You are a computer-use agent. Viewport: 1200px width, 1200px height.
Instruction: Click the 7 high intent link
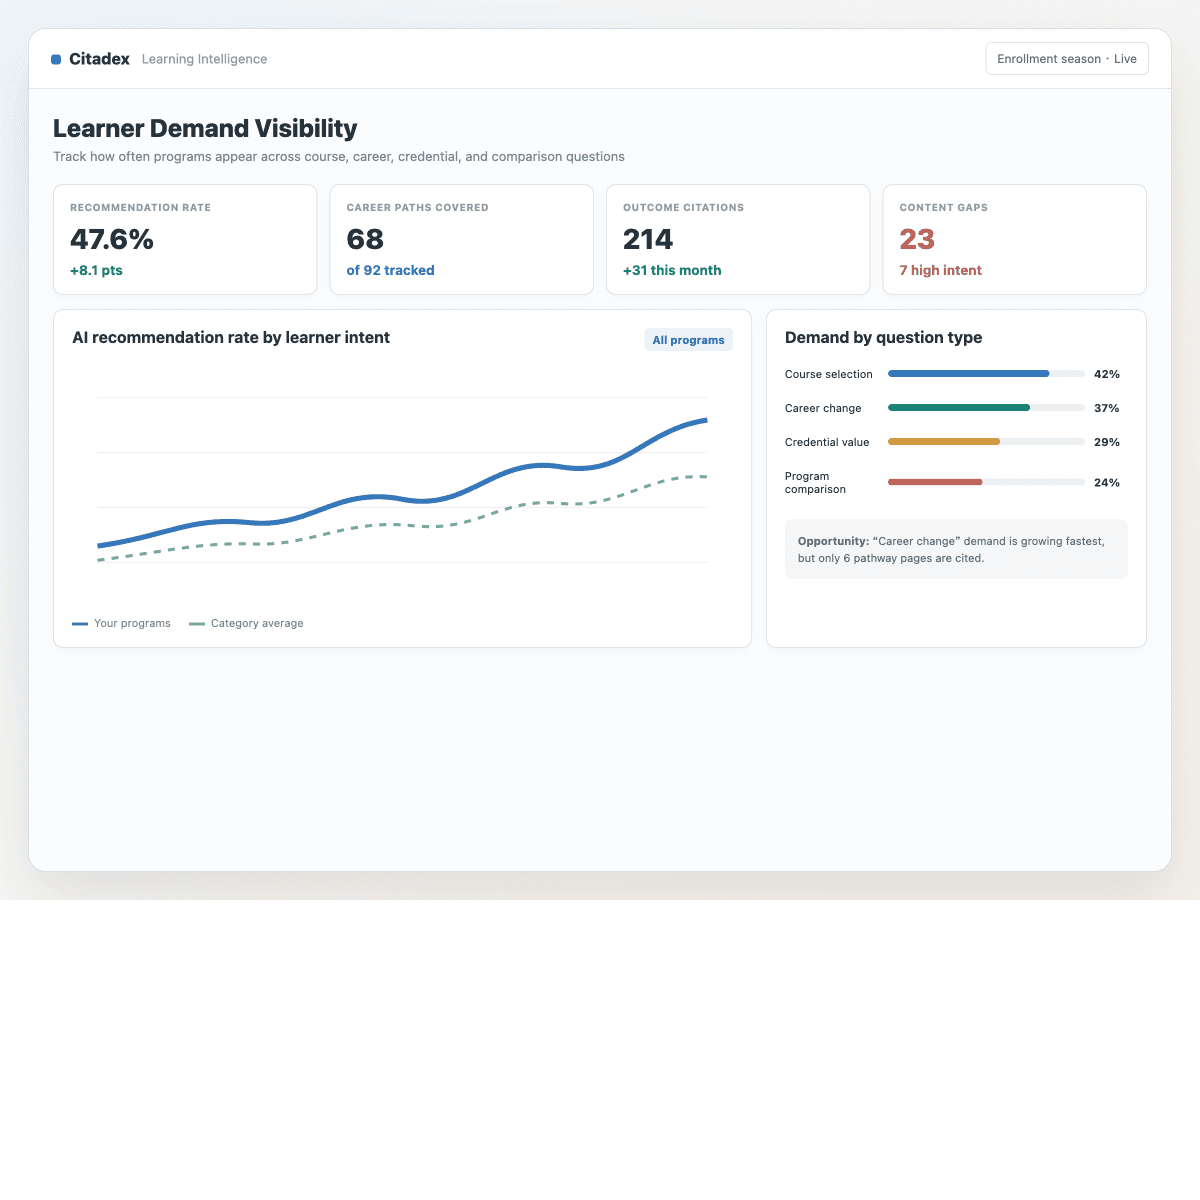(940, 270)
